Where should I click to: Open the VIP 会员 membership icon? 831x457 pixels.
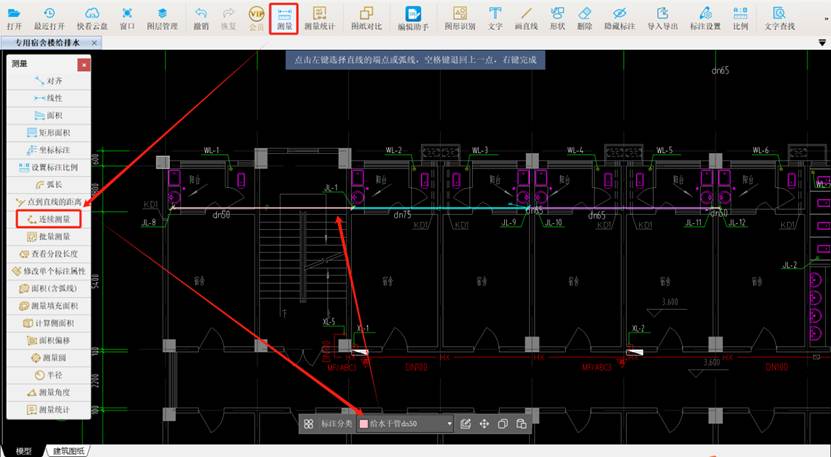[257, 18]
